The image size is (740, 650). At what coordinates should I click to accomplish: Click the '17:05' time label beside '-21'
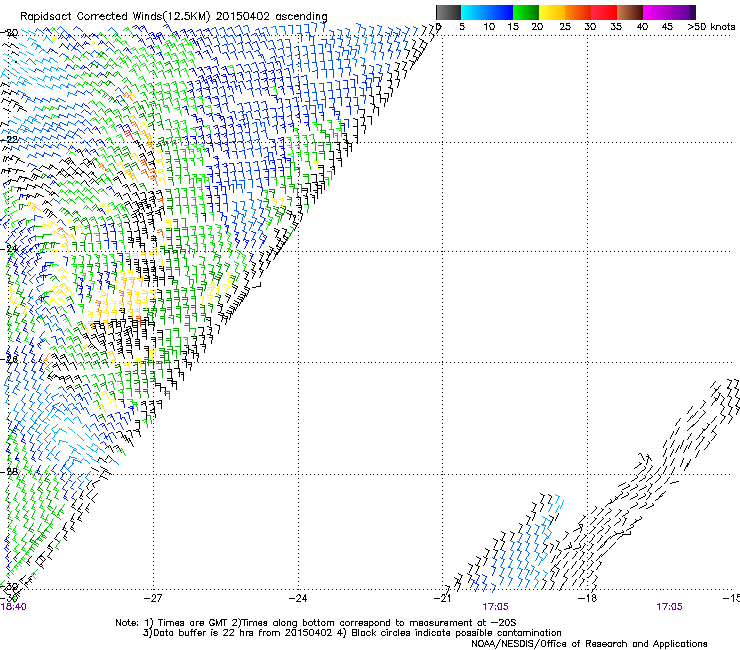pos(495,607)
